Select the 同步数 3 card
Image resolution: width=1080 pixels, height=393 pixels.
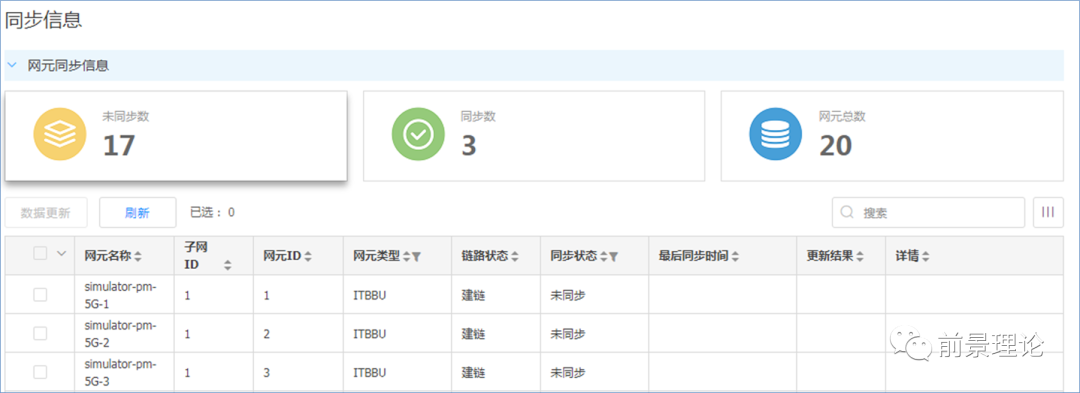click(x=534, y=136)
